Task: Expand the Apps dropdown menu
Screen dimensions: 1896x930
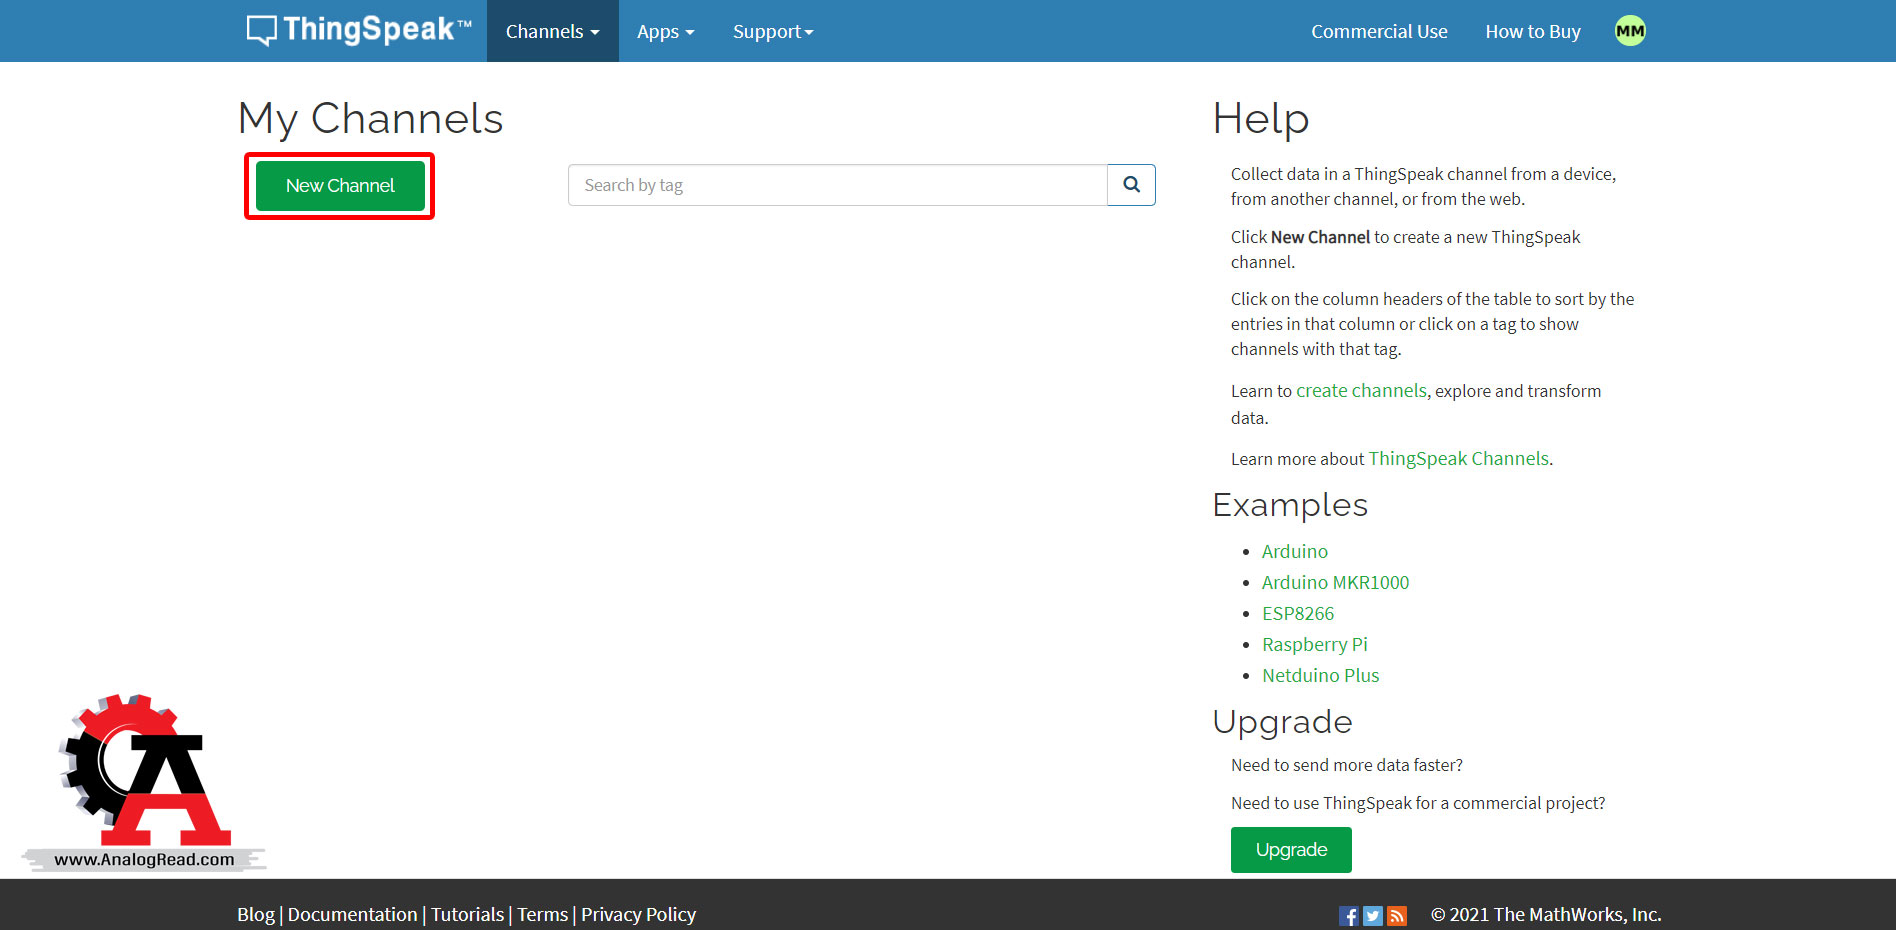Action: coord(666,31)
